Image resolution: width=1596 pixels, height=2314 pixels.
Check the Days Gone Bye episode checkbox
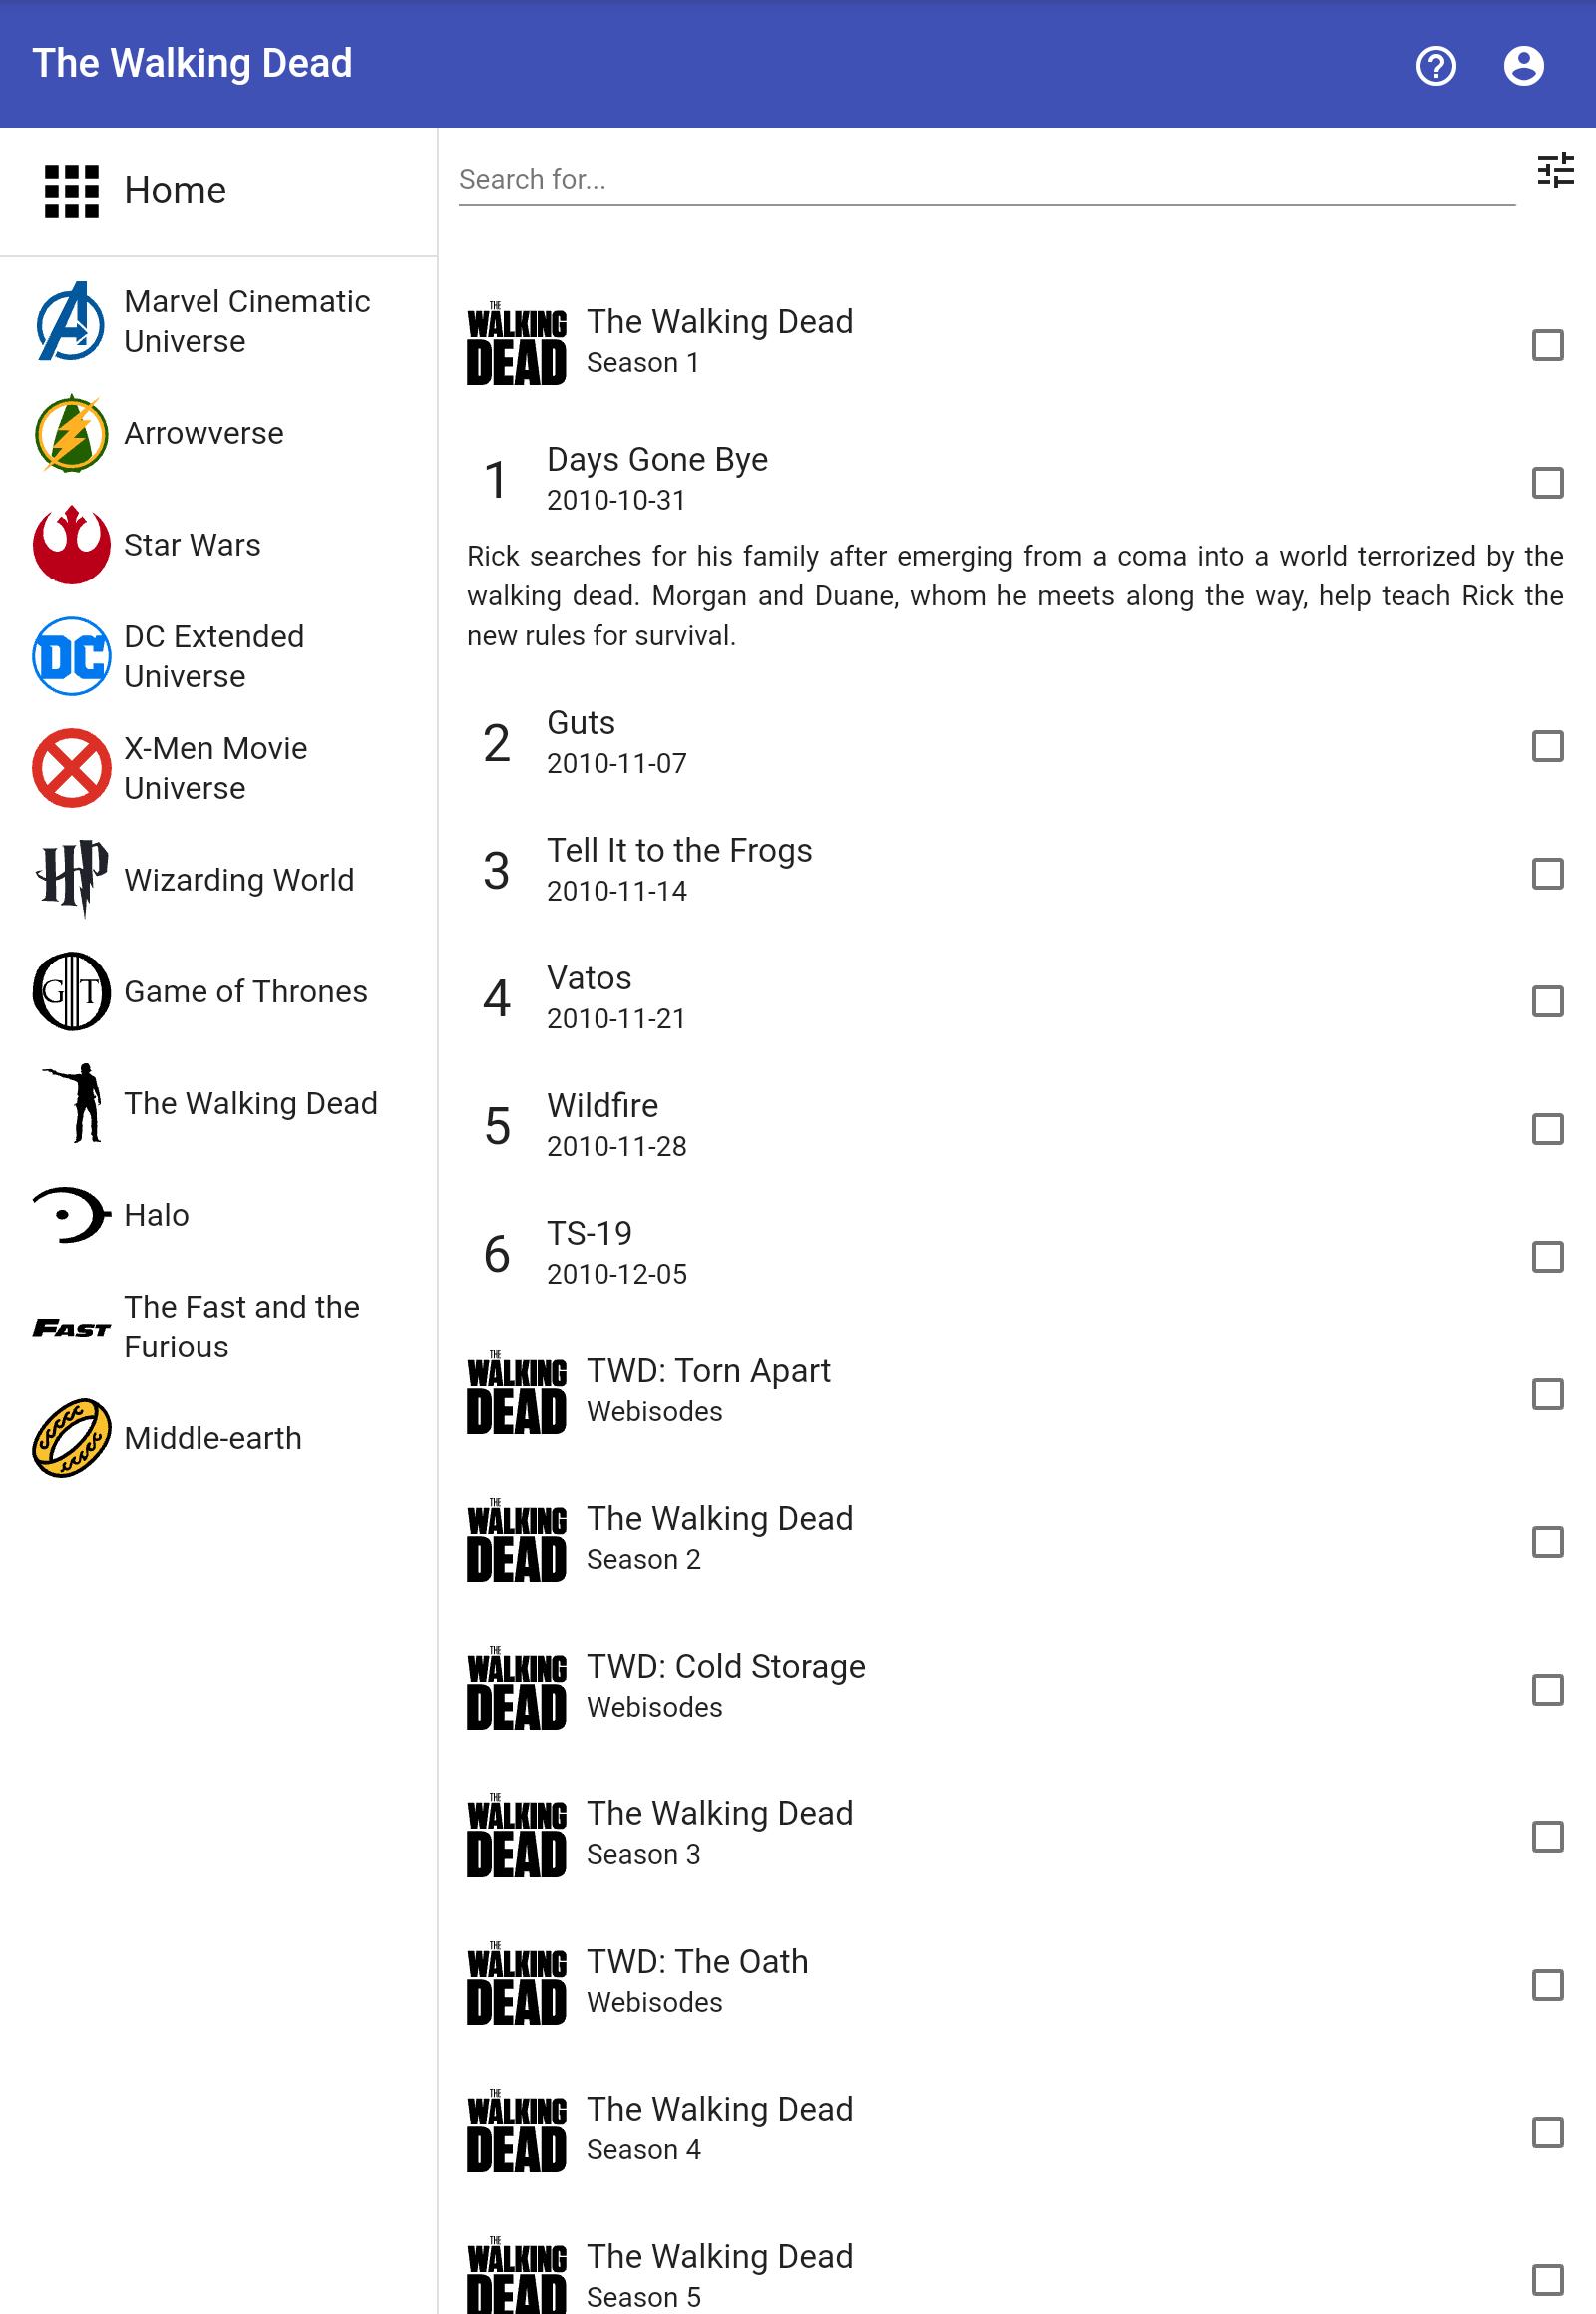(1547, 482)
